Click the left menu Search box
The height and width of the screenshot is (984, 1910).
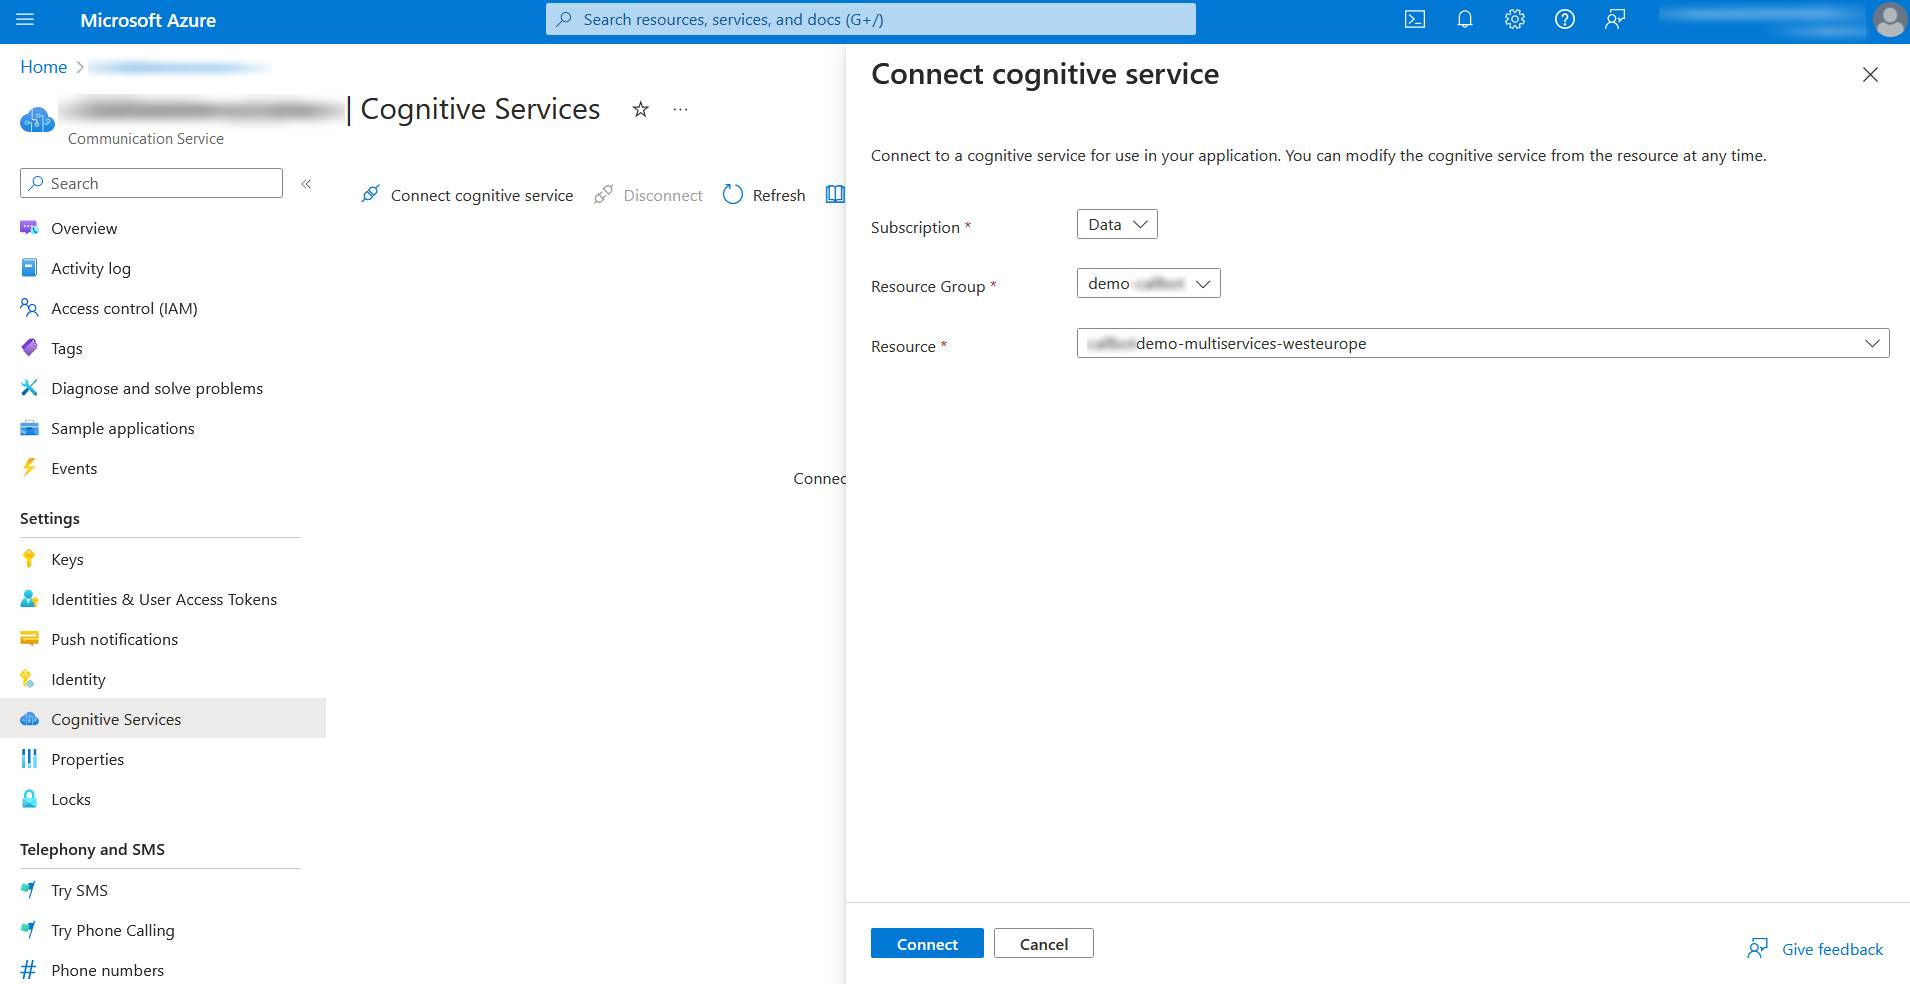[x=151, y=183]
